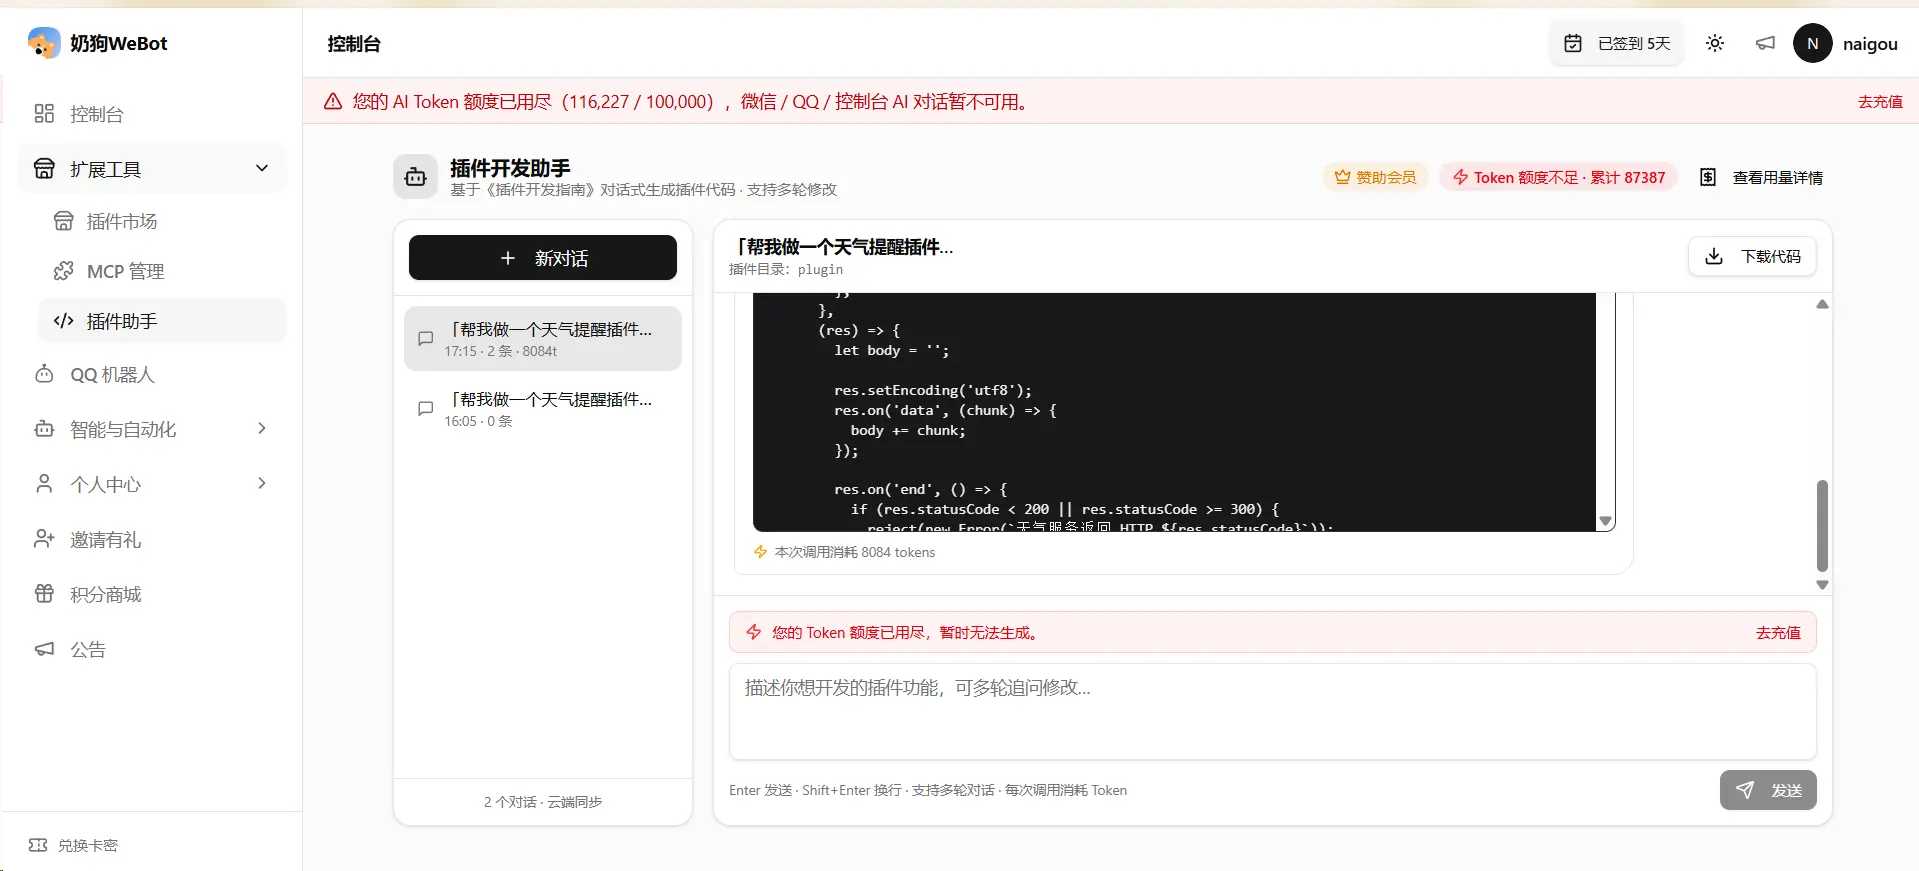
Task: Click the plugin assistant robot icon
Action: pos(415,177)
